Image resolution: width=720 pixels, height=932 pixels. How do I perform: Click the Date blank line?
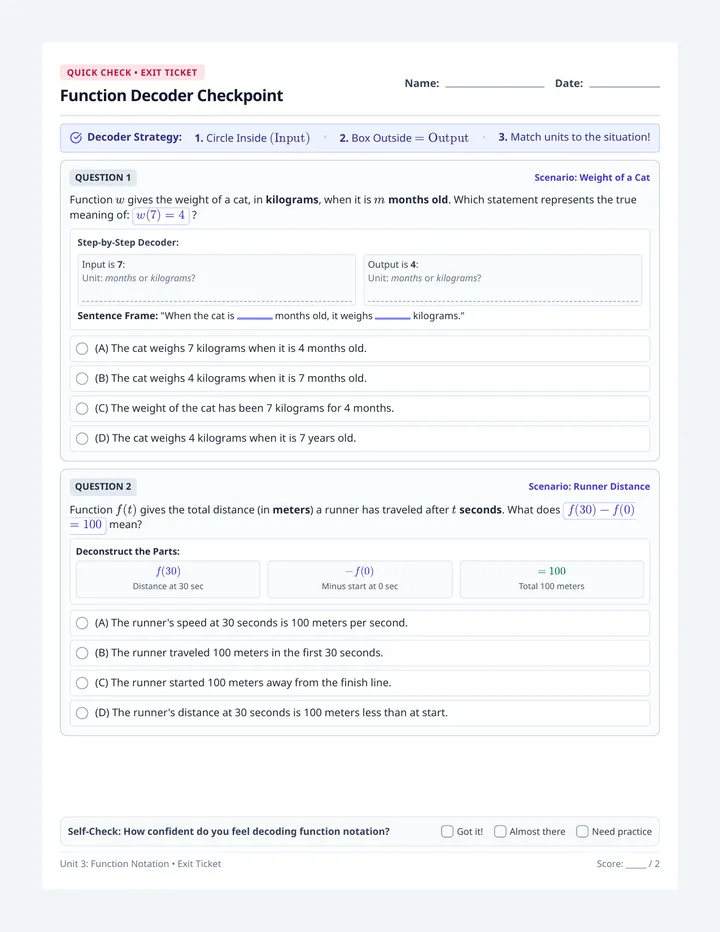[x=624, y=85]
